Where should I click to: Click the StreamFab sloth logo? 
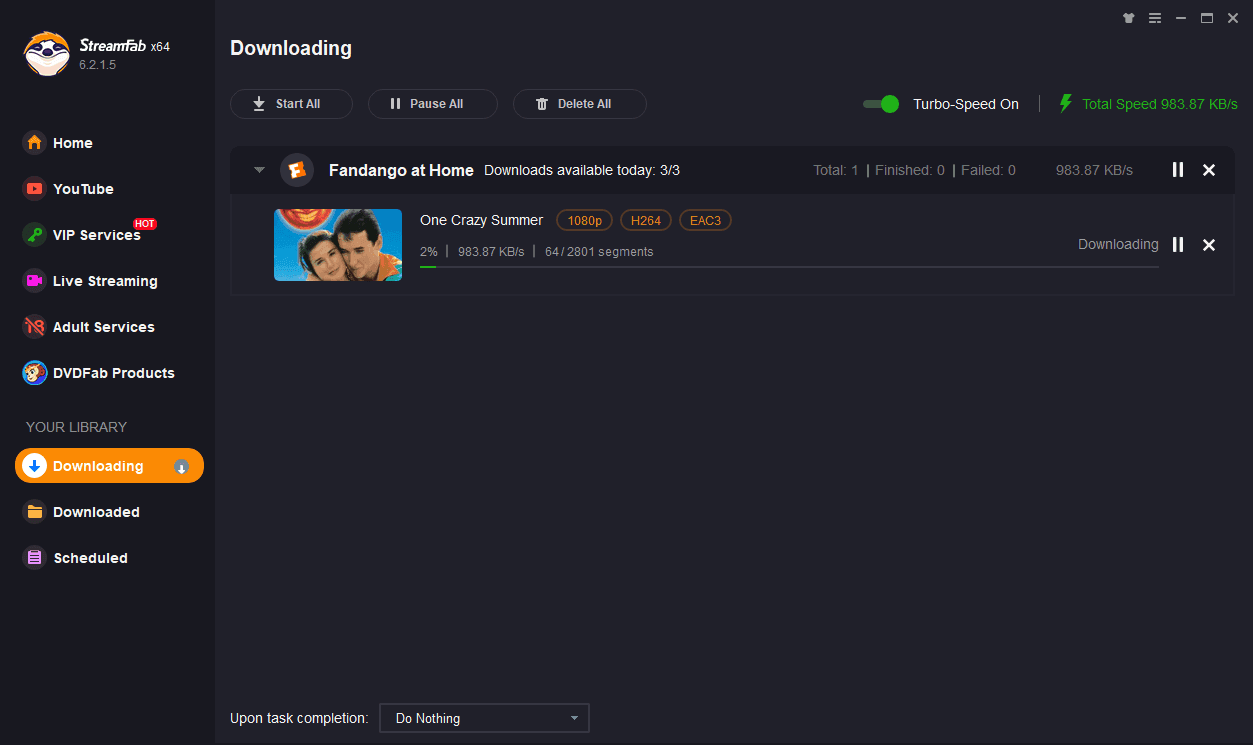pyautogui.click(x=47, y=54)
